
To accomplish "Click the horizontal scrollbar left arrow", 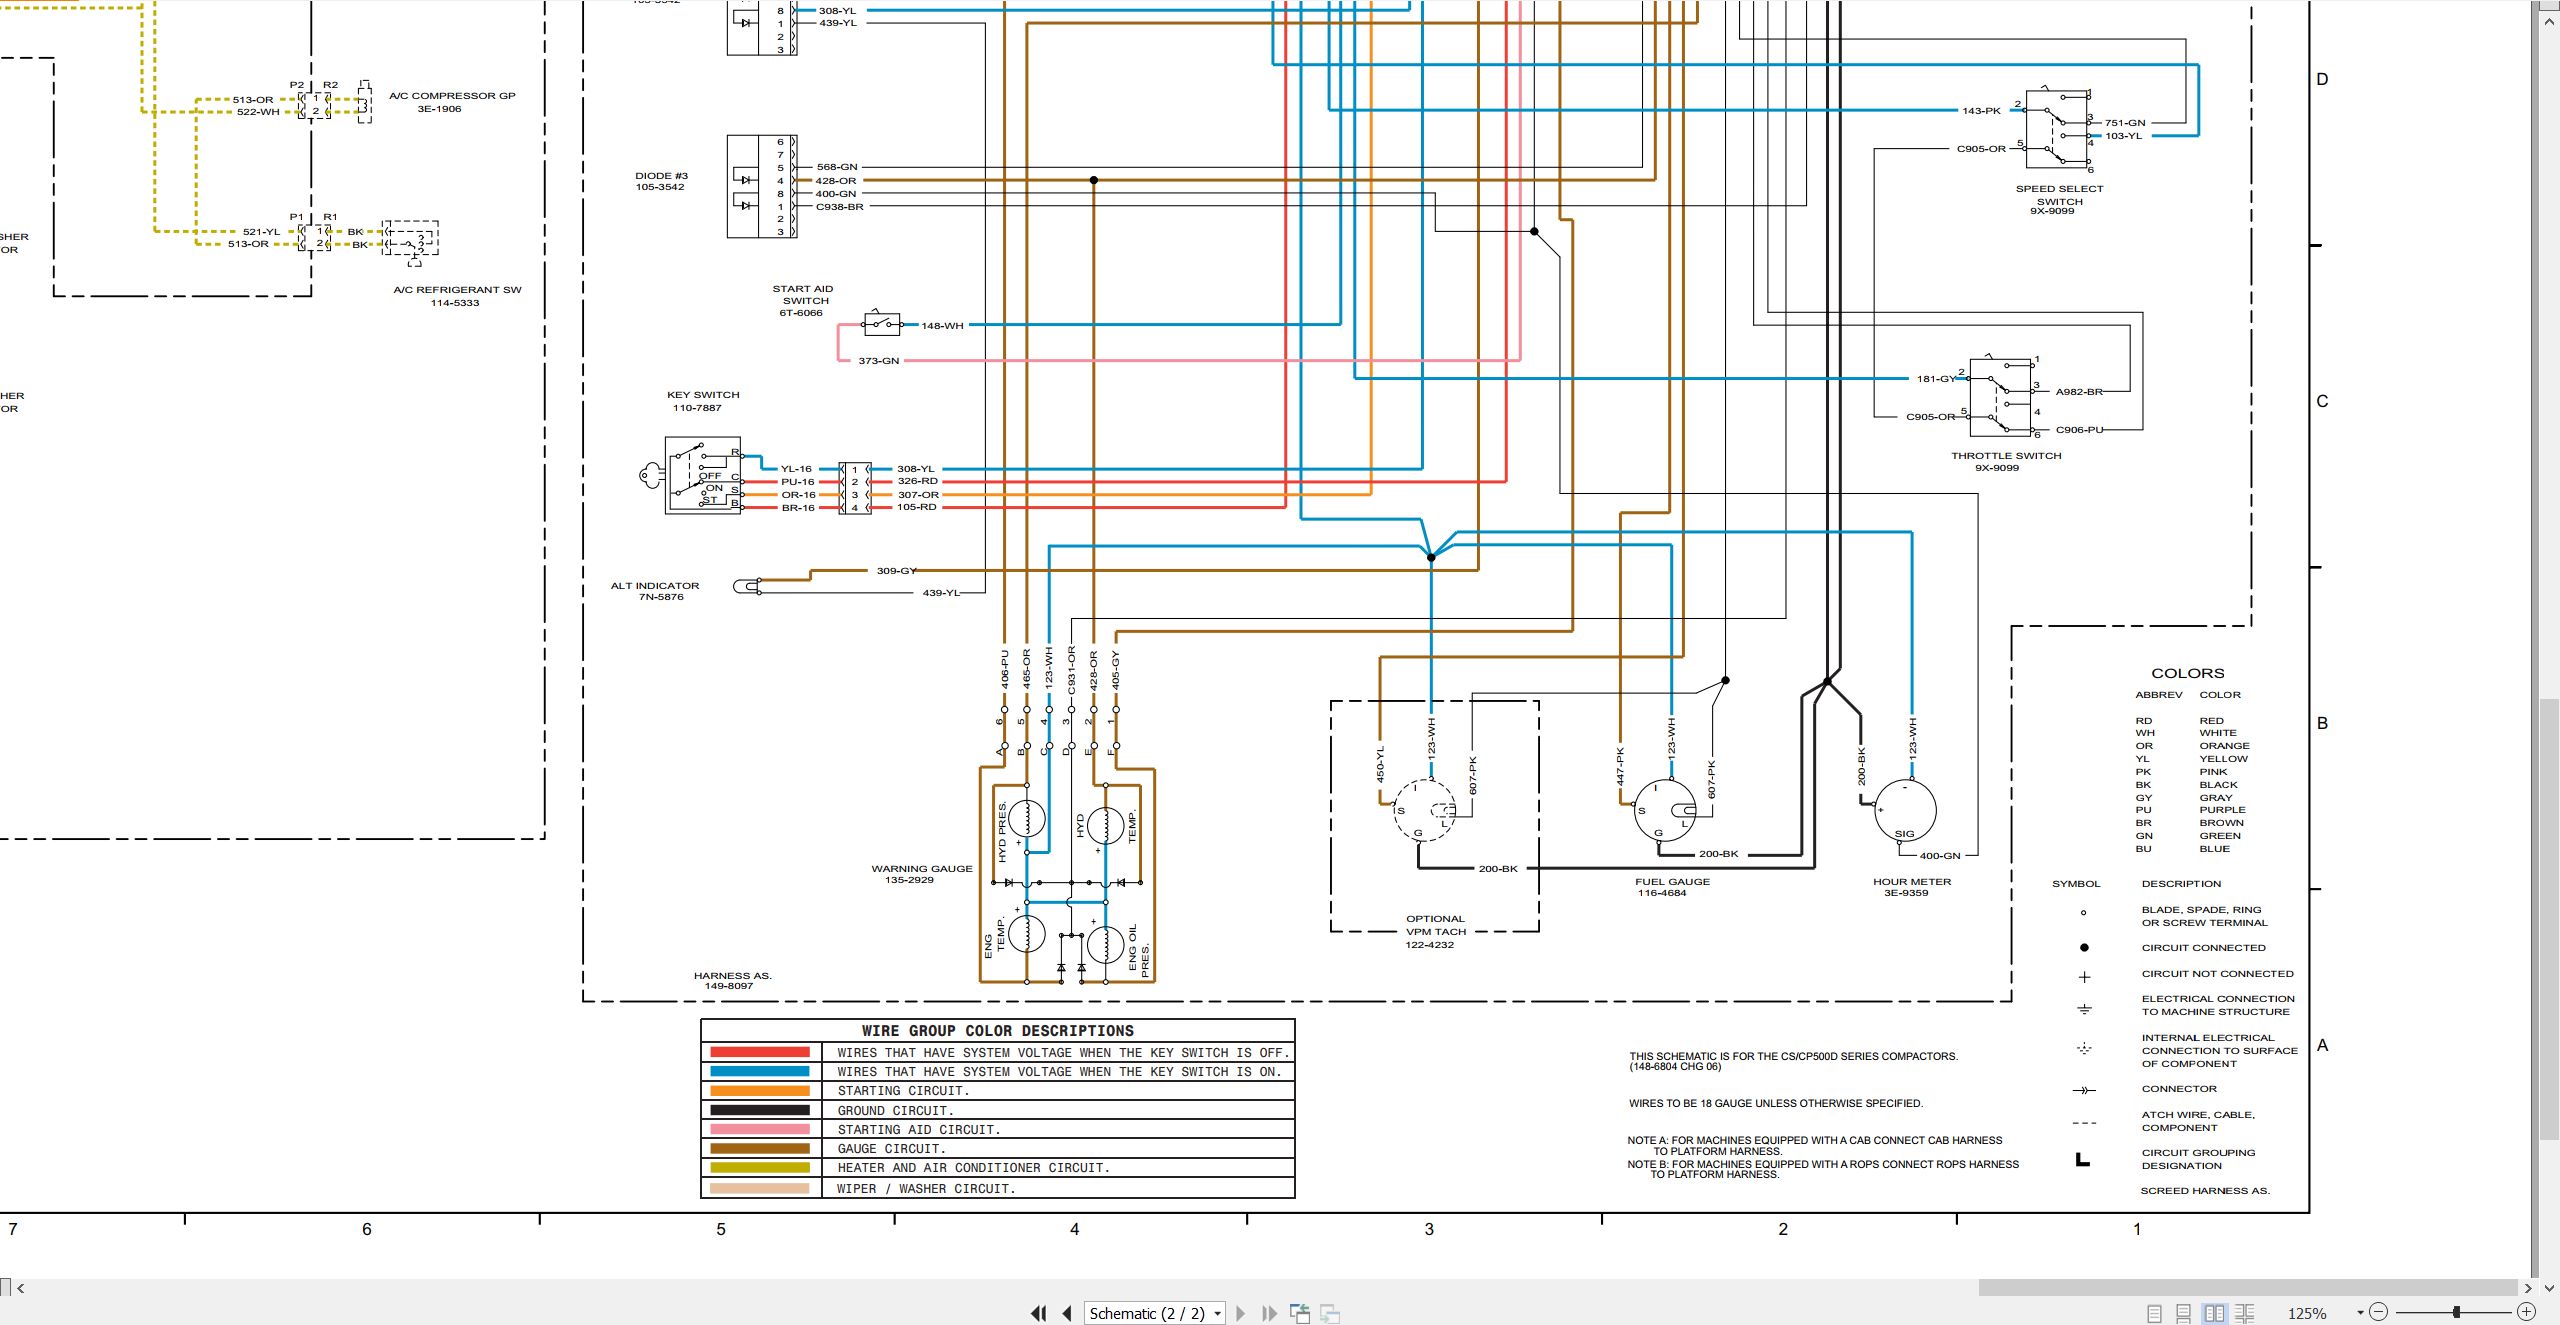I will coord(20,1288).
